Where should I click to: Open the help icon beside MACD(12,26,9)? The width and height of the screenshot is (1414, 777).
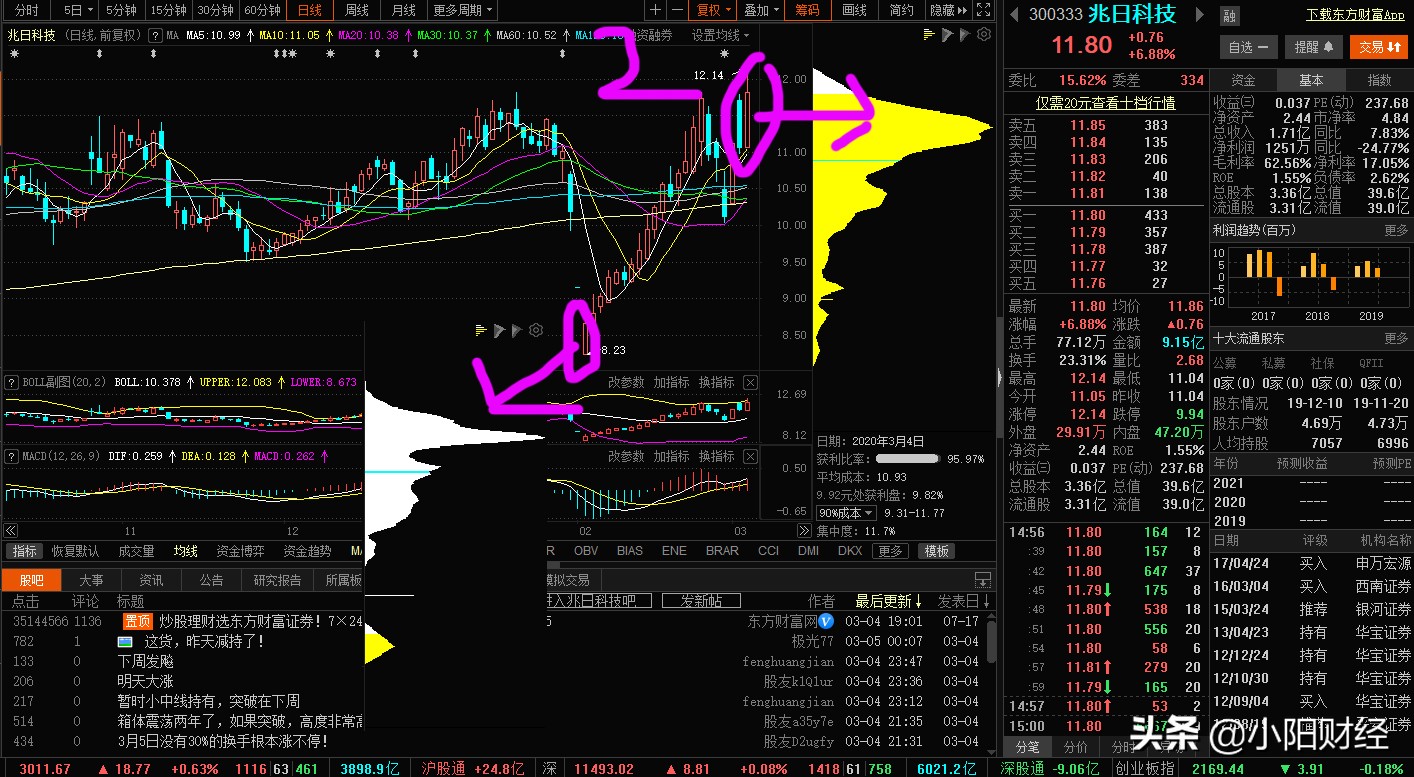(x=12, y=456)
